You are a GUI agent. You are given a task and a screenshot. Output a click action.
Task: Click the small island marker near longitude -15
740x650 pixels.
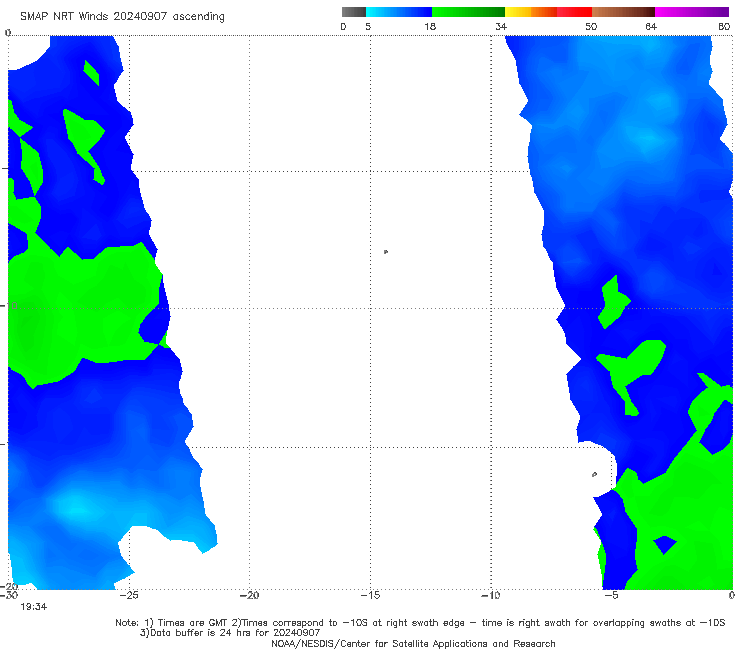click(x=386, y=252)
